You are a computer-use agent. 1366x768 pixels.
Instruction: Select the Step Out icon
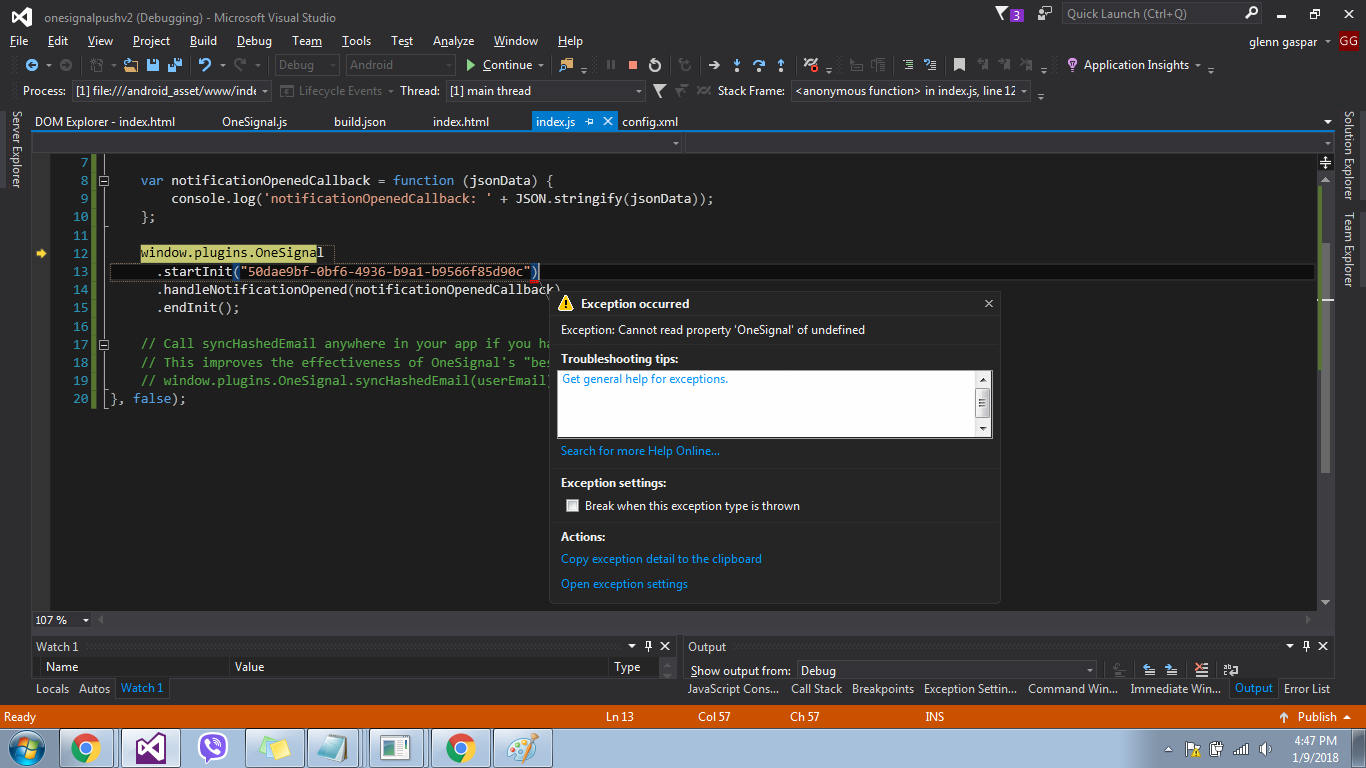(x=781, y=64)
